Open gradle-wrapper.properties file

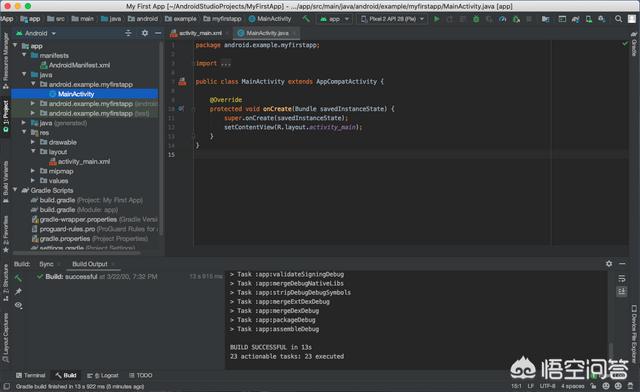click(x=94, y=219)
